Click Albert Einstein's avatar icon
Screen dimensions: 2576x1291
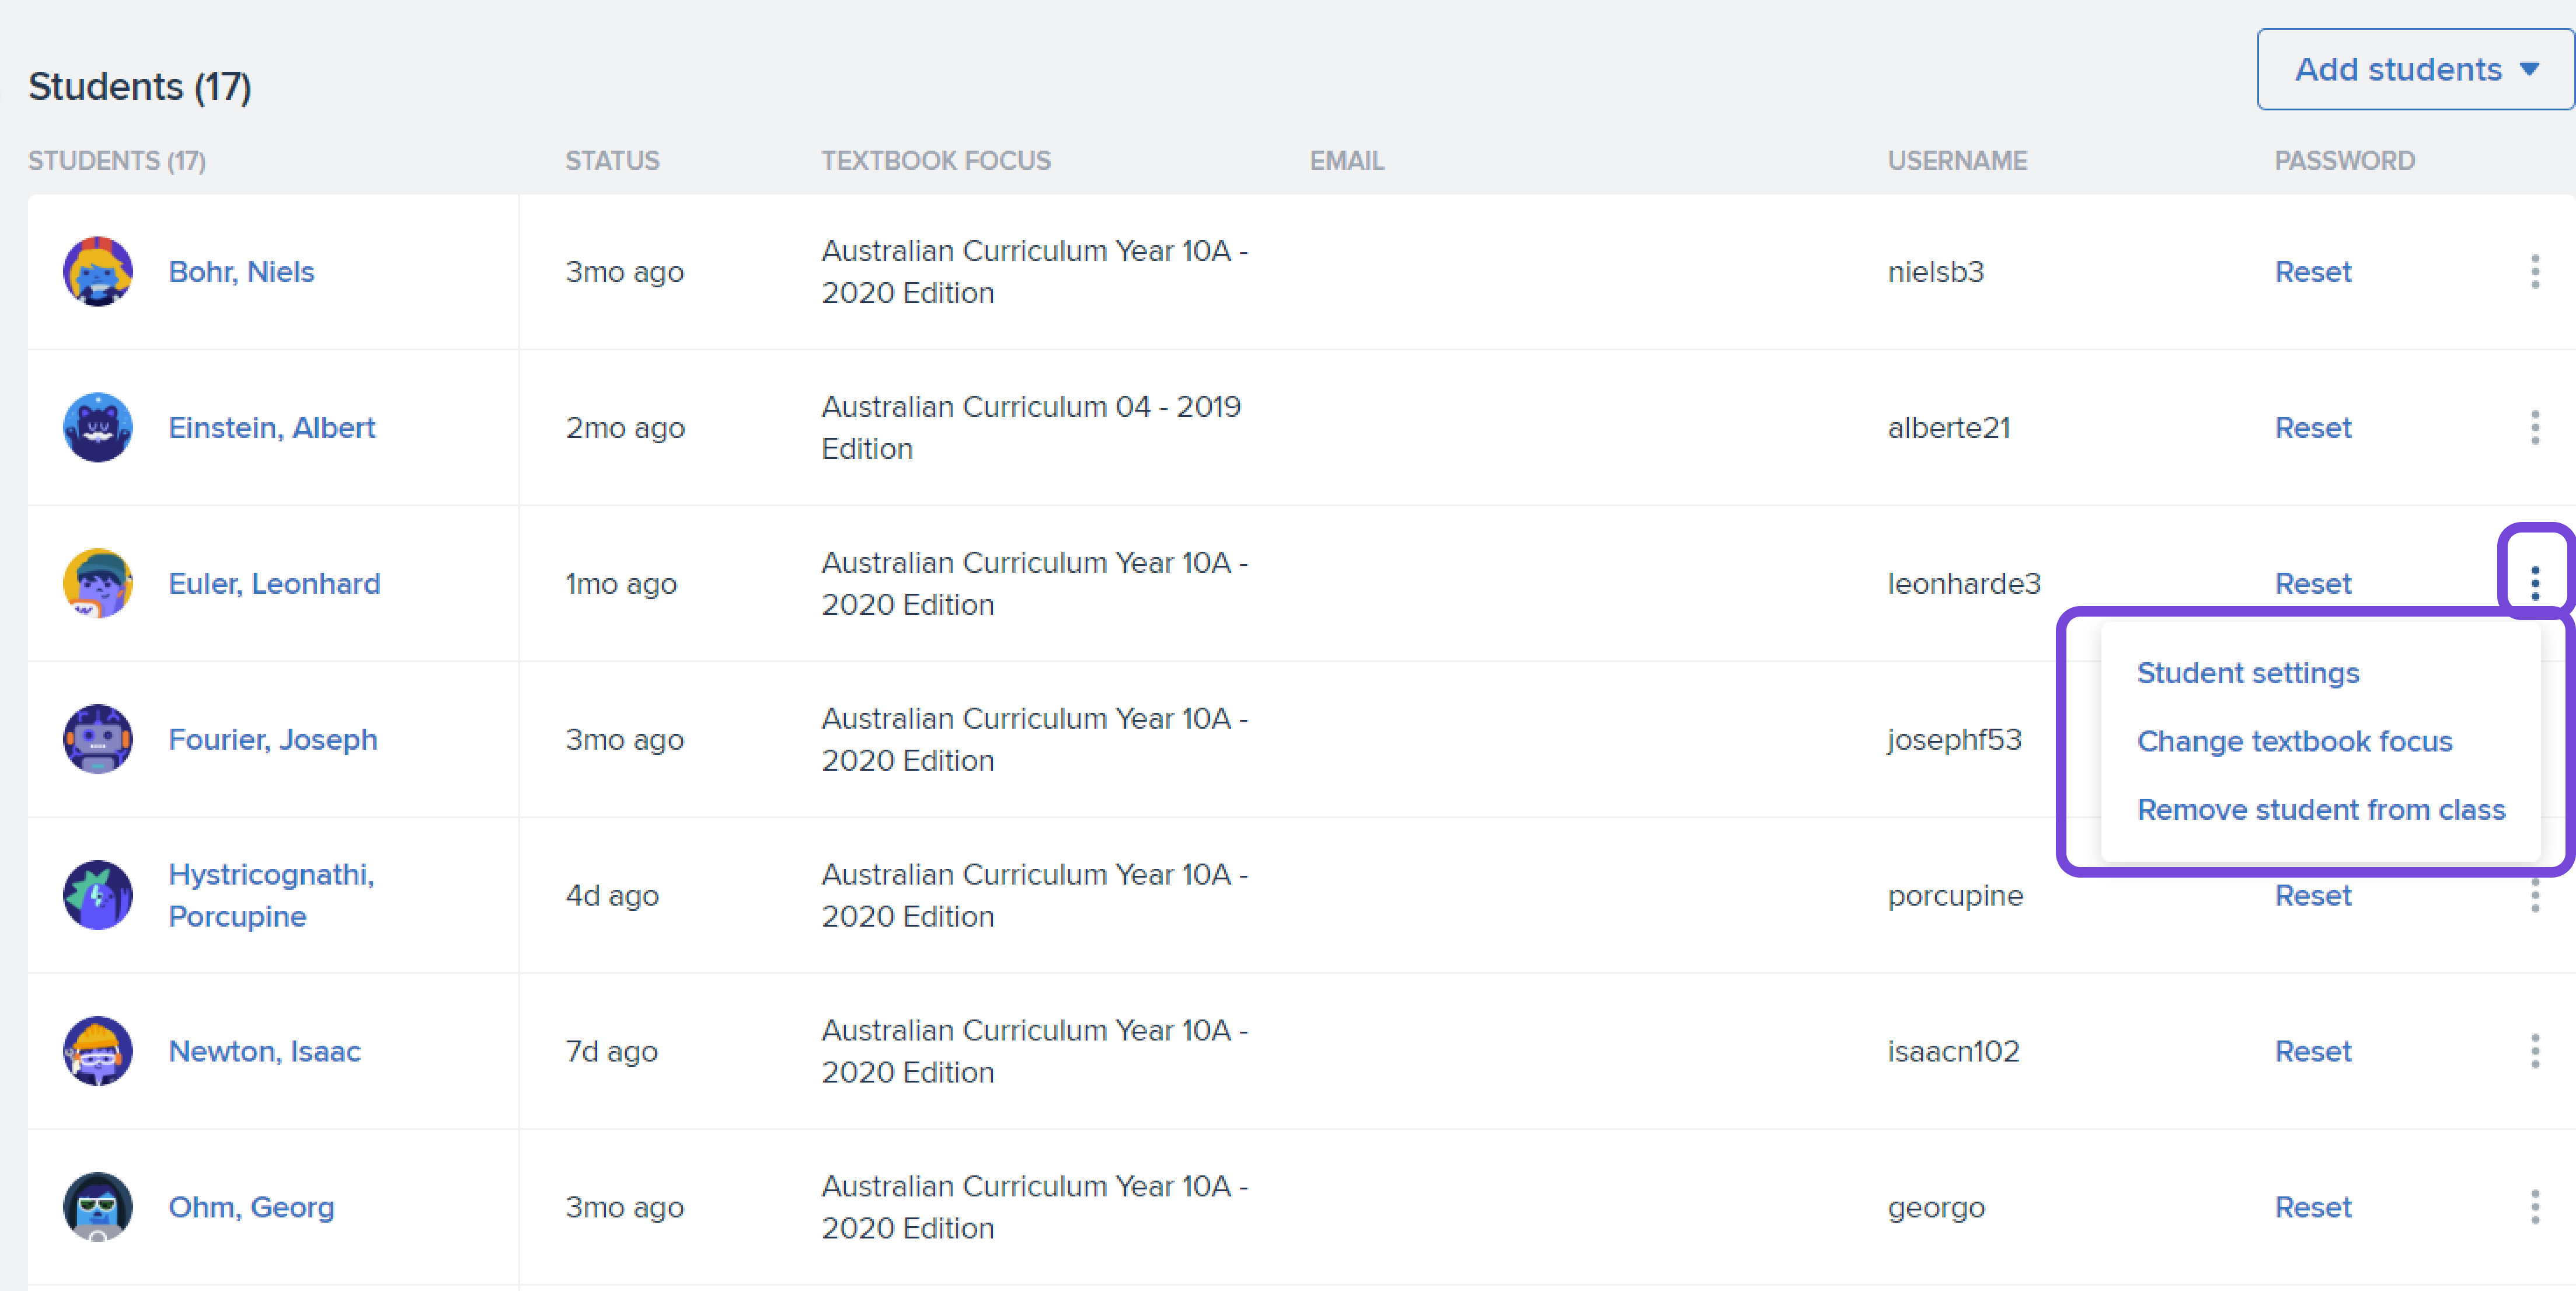tap(98, 427)
